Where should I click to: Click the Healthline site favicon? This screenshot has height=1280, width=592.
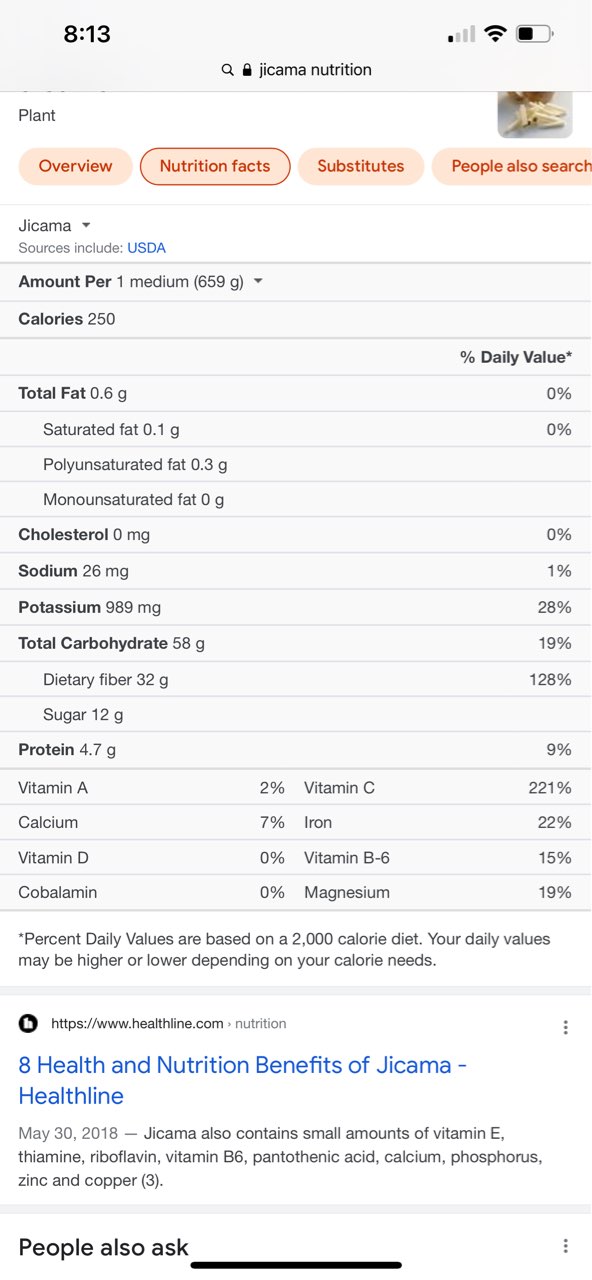(28, 1024)
